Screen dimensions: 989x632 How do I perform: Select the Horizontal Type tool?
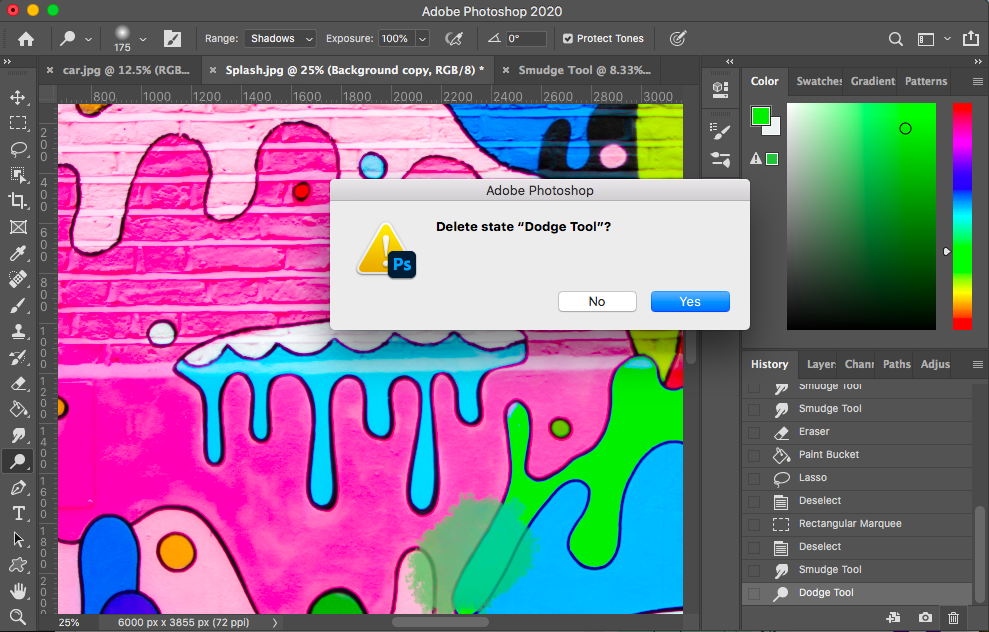18,513
